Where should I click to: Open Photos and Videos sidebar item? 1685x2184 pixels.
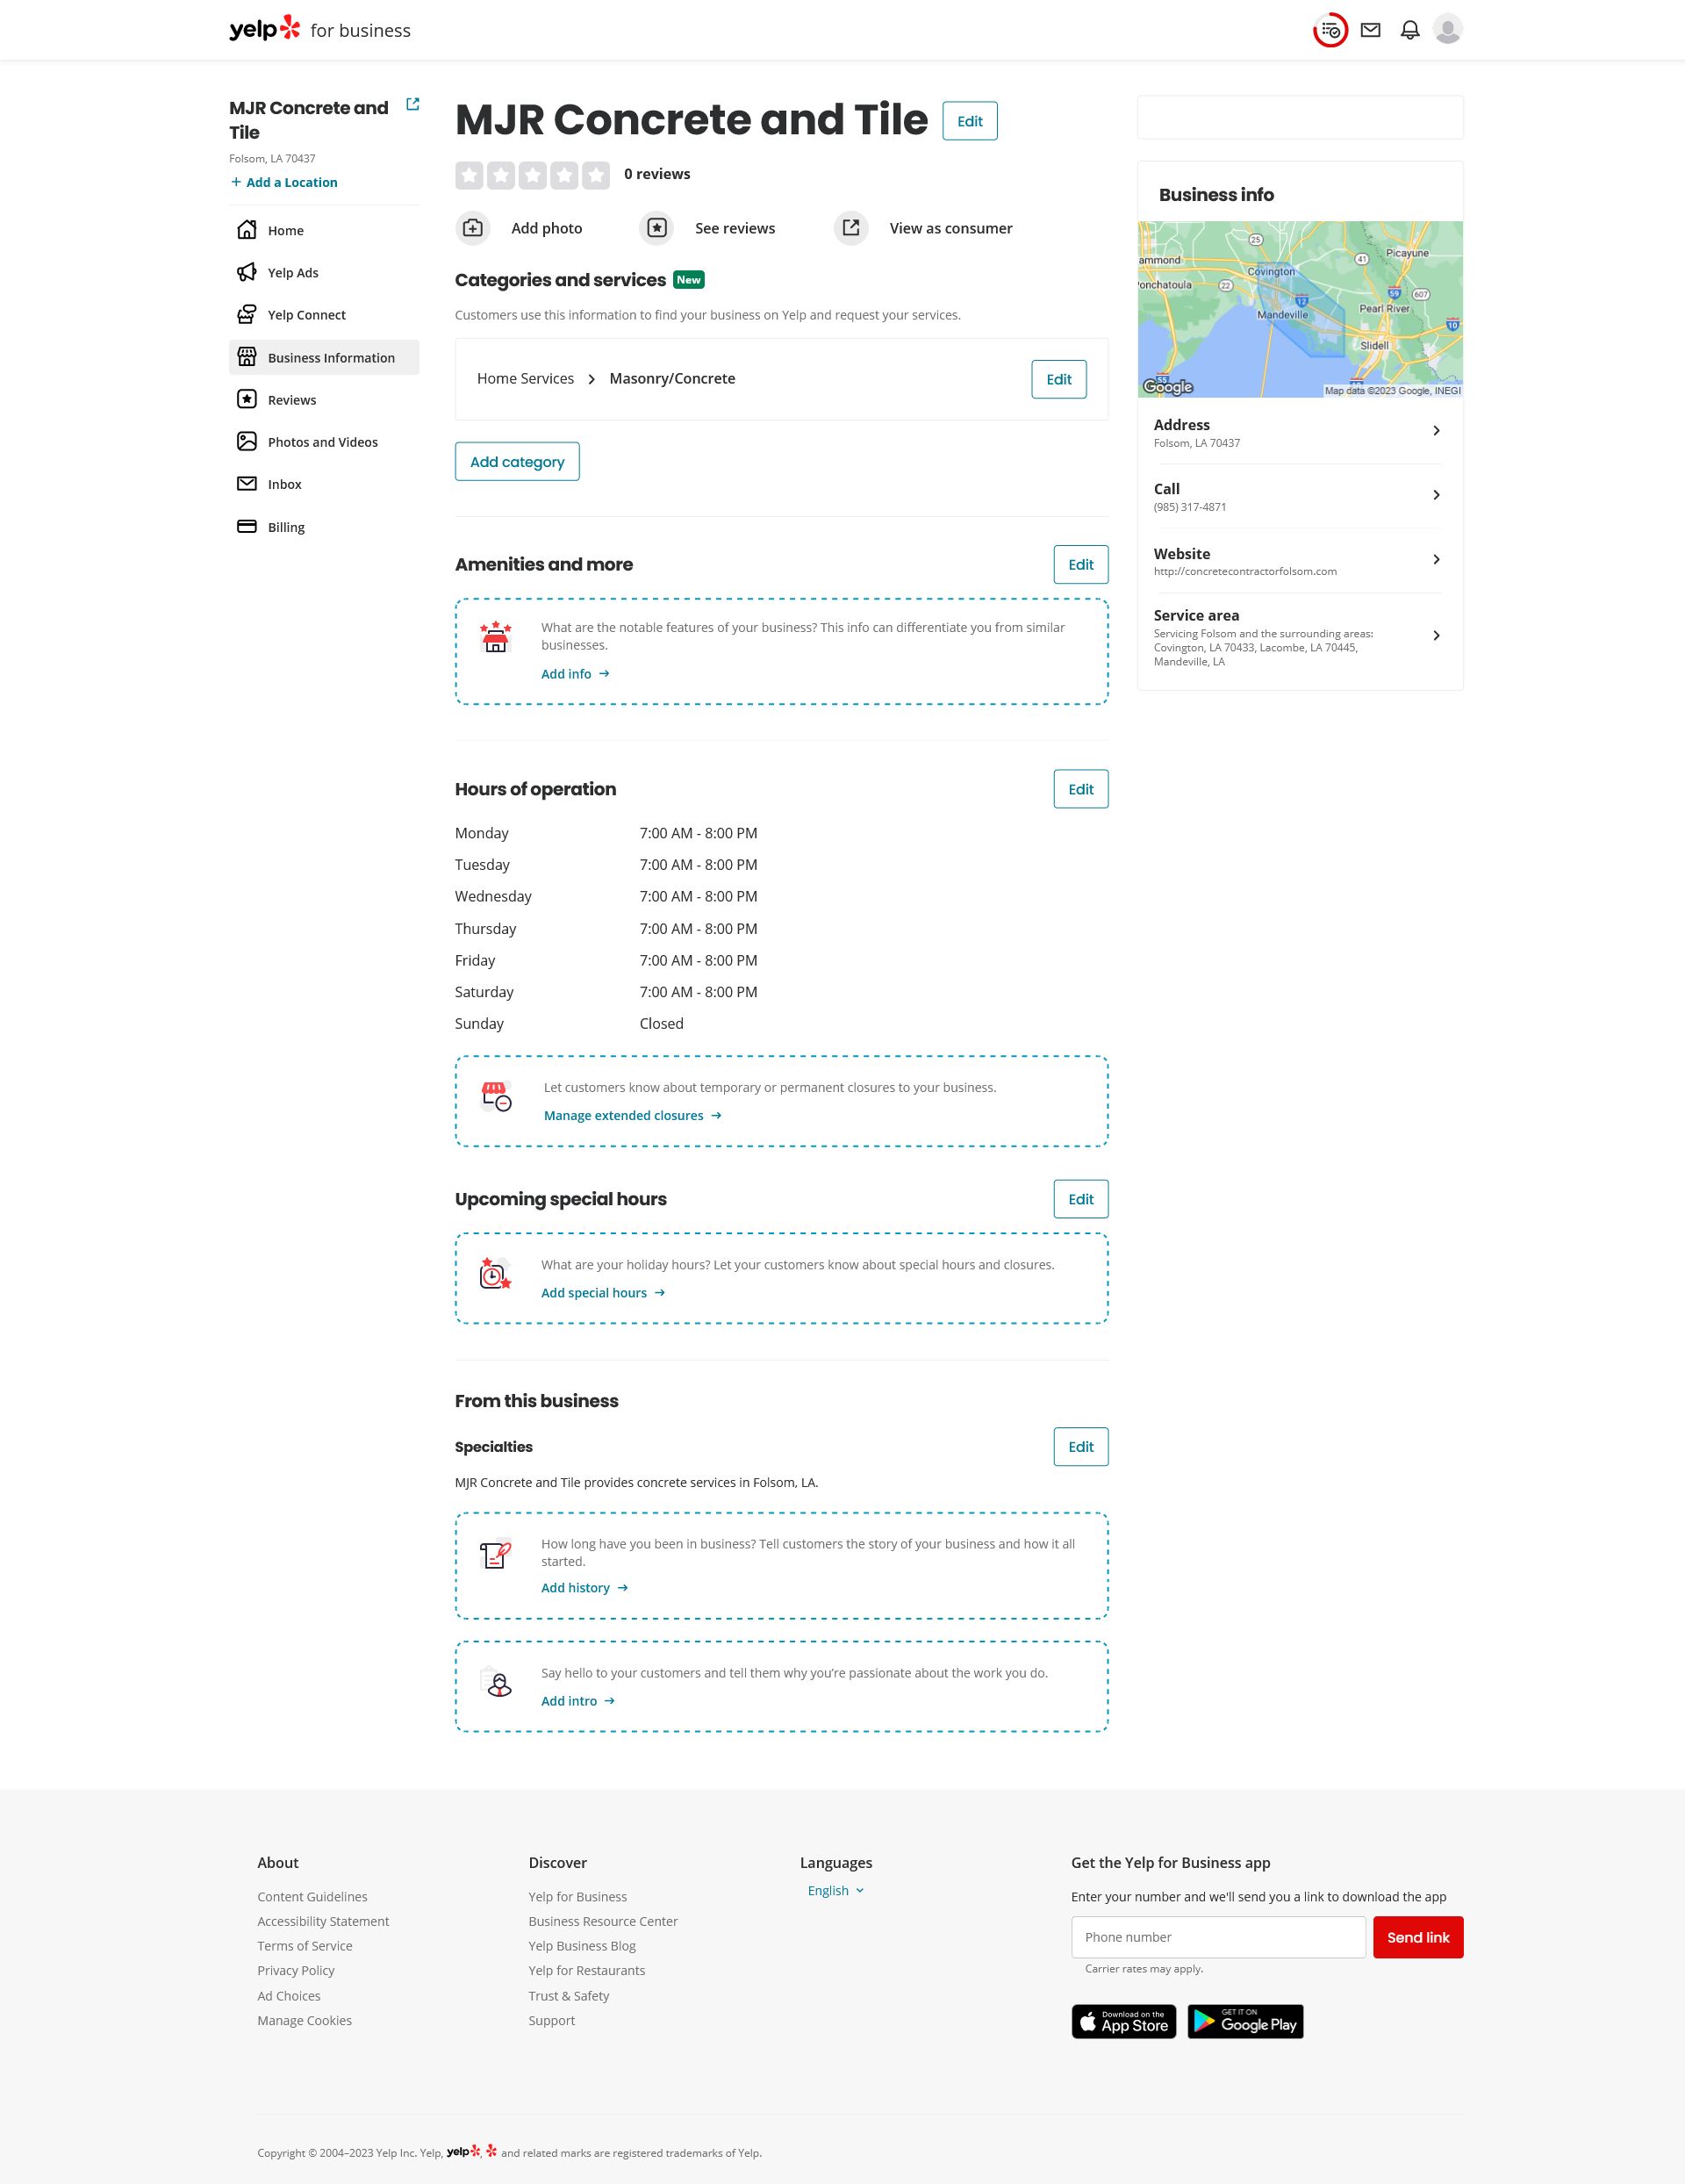coord(322,442)
